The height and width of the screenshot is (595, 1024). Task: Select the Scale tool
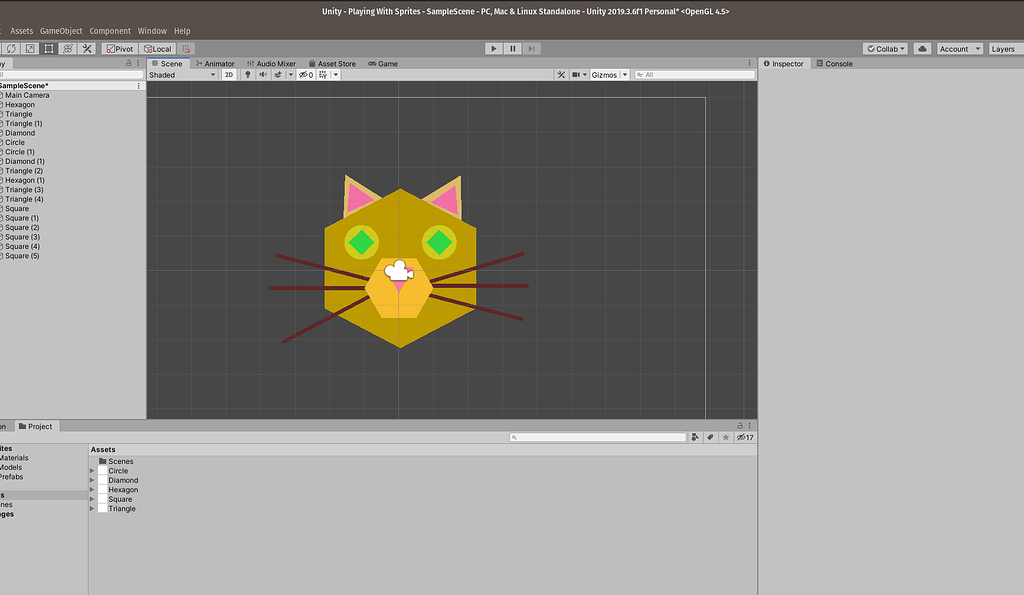pyautogui.click(x=30, y=48)
